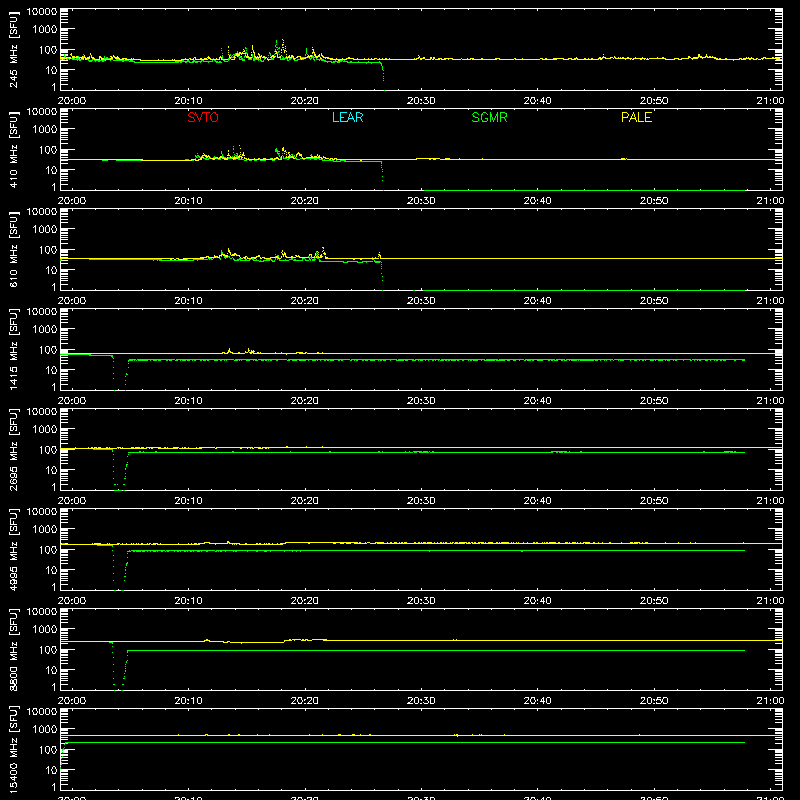Image resolution: width=800 pixels, height=800 pixels.
Task: Click the 1000 tick label of 8800 MHz plot
Action: coord(45,630)
